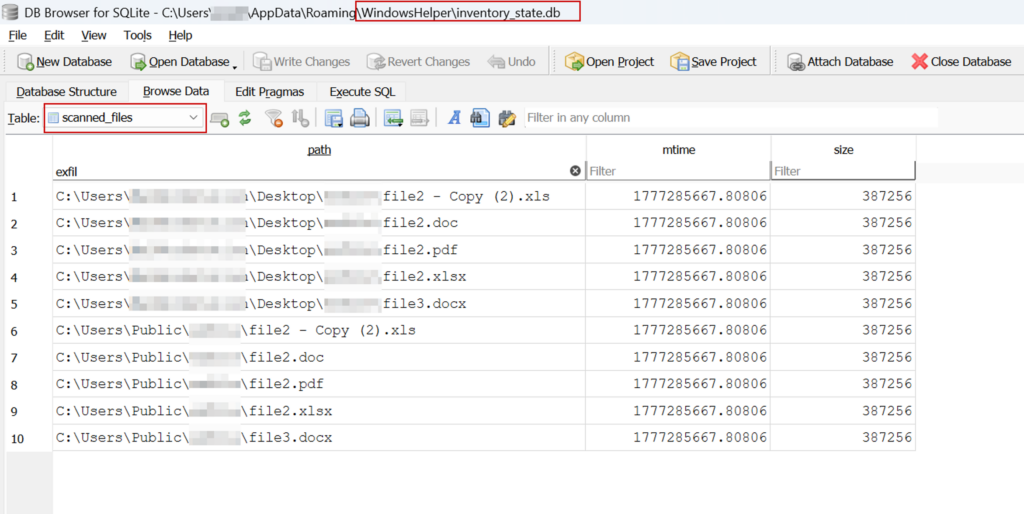Click Desktop path cell ending file2.pdf
Screen dimensions: 1024x514
tap(319, 250)
